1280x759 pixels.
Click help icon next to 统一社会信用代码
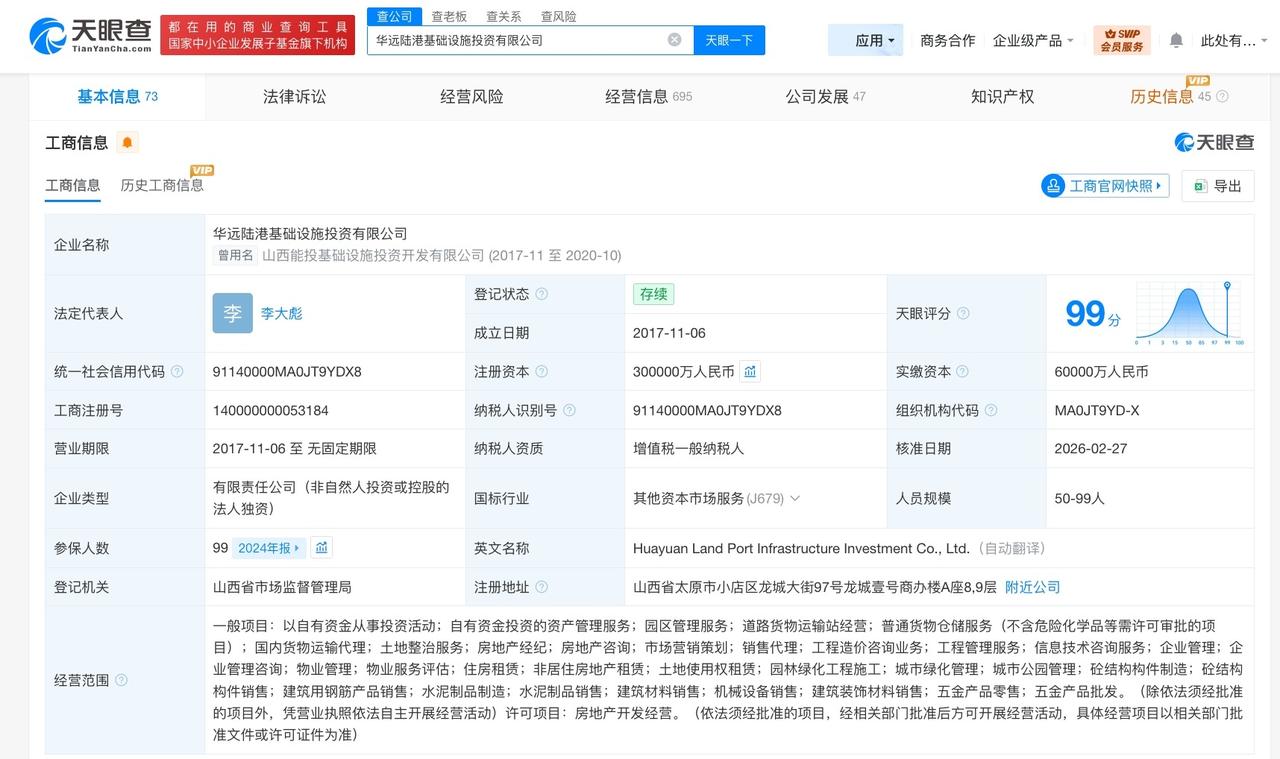pyautogui.click(x=177, y=372)
